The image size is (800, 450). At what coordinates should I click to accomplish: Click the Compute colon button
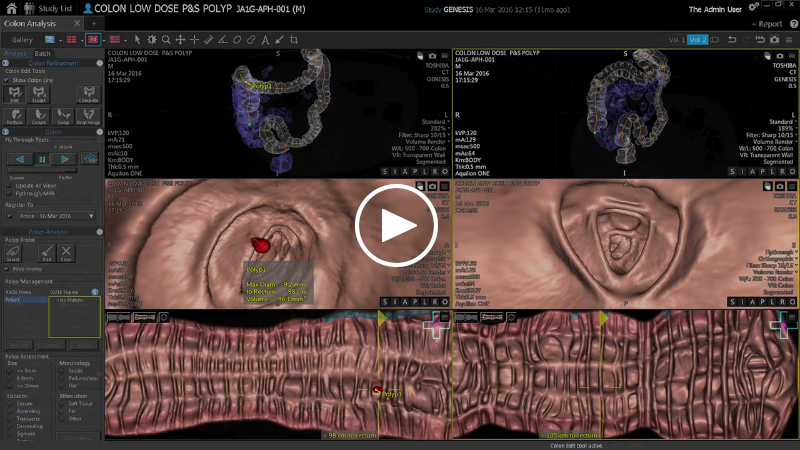(x=89, y=94)
